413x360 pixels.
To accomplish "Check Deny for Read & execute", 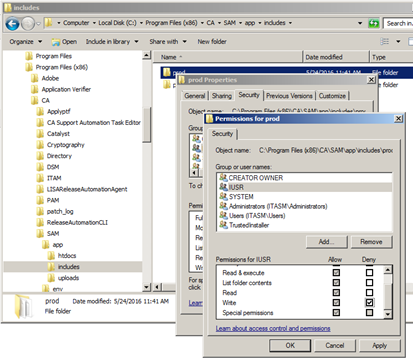I will pyautogui.click(x=369, y=273).
